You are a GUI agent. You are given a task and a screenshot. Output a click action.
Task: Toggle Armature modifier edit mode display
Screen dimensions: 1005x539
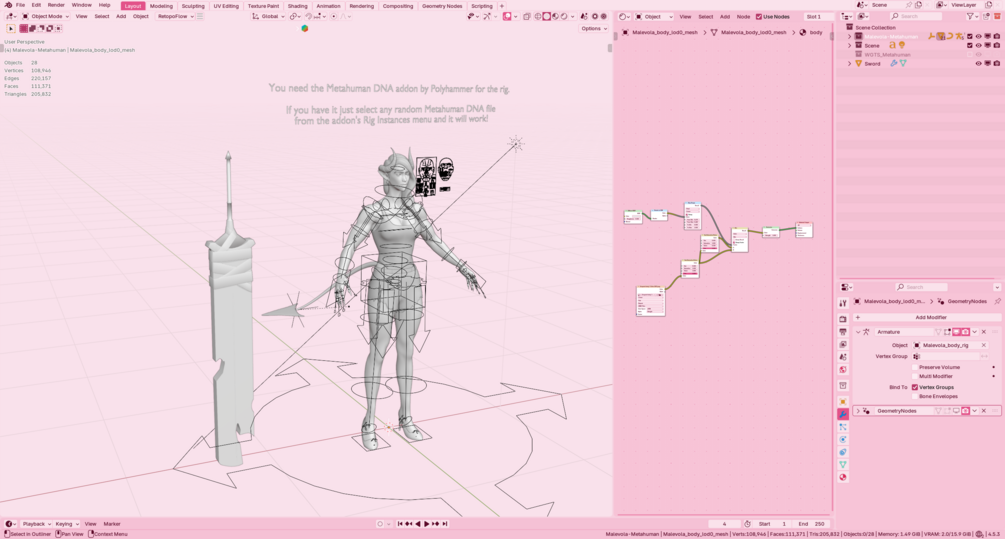pyautogui.click(x=947, y=332)
